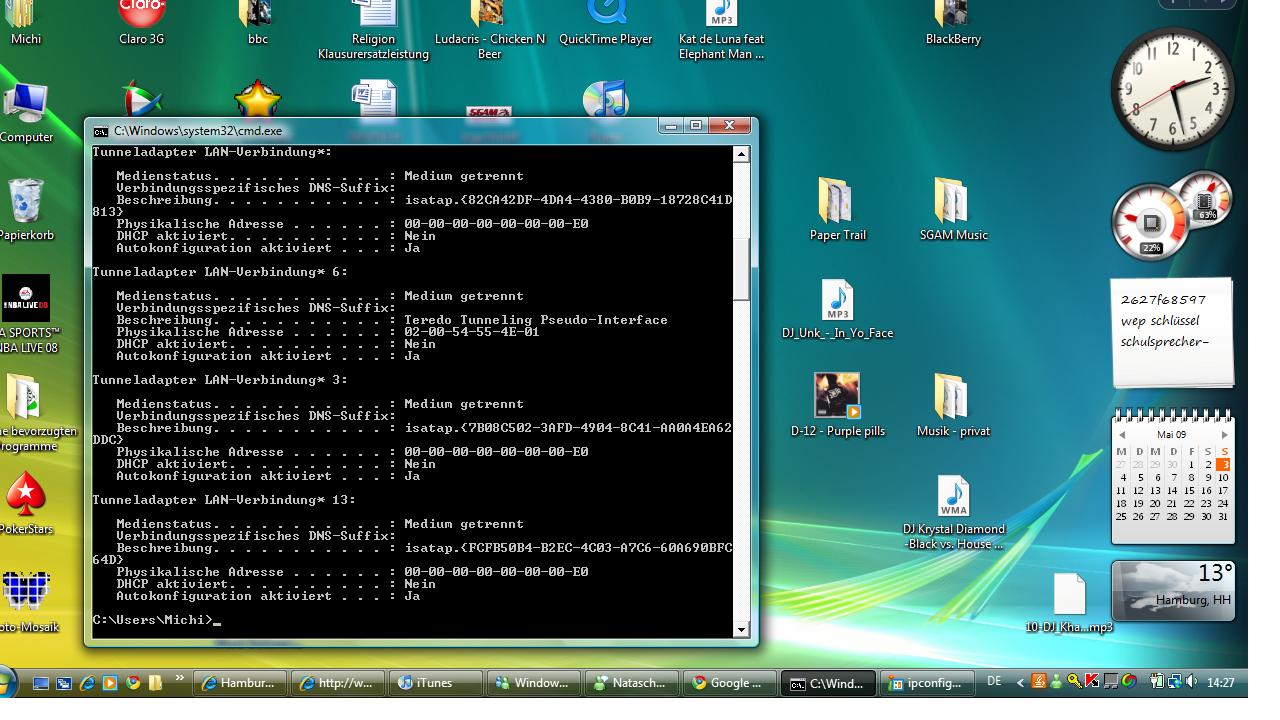1280x720 pixels.
Task: Expand hidden system tray icons arrow
Action: click(x=1020, y=683)
